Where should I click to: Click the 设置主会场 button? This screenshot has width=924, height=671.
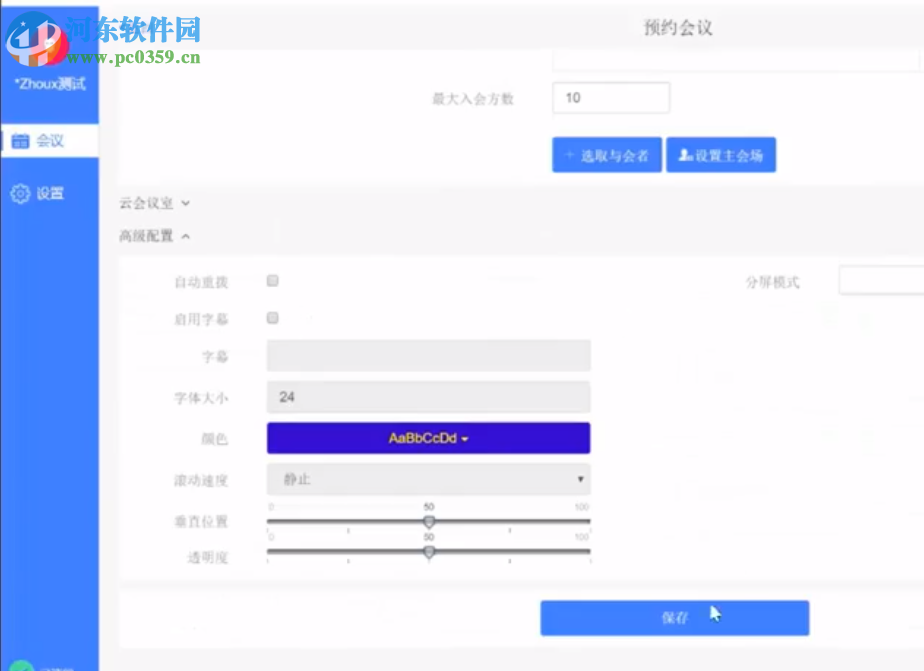click(720, 154)
